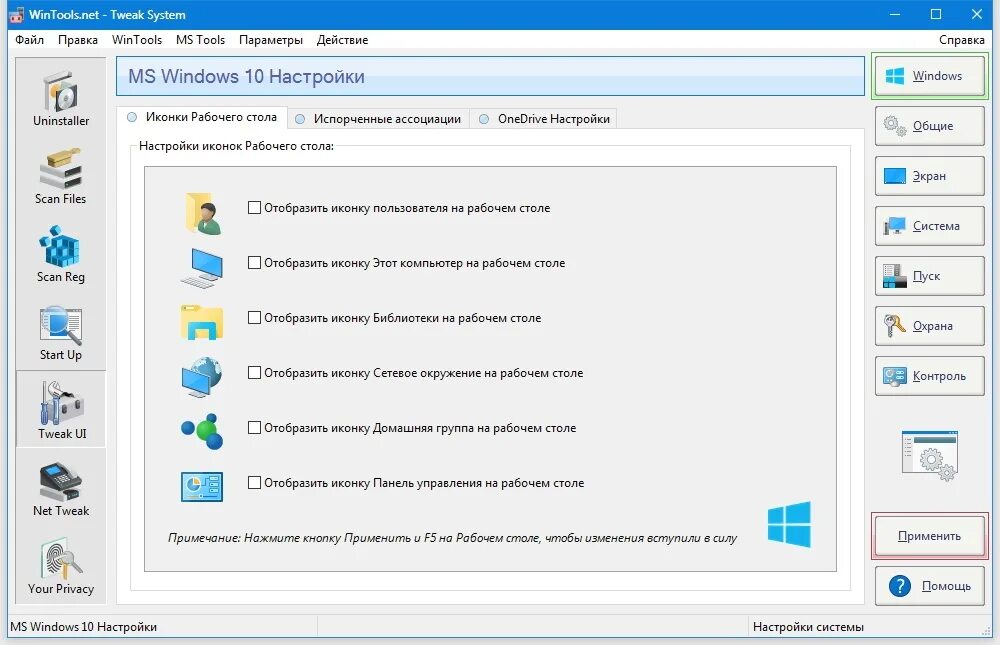This screenshot has height=645, width=1000.
Task: Open the Scan Reg tool
Action: pyautogui.click(x=61, y=255)
